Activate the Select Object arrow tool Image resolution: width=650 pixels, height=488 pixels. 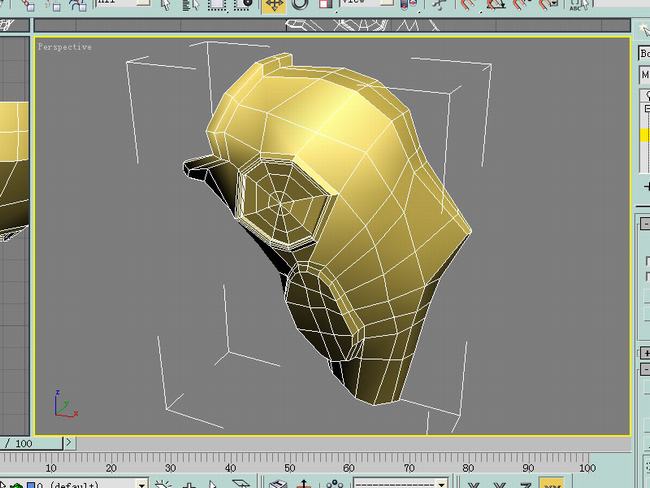pyautogui.click(x=166, y=4)
